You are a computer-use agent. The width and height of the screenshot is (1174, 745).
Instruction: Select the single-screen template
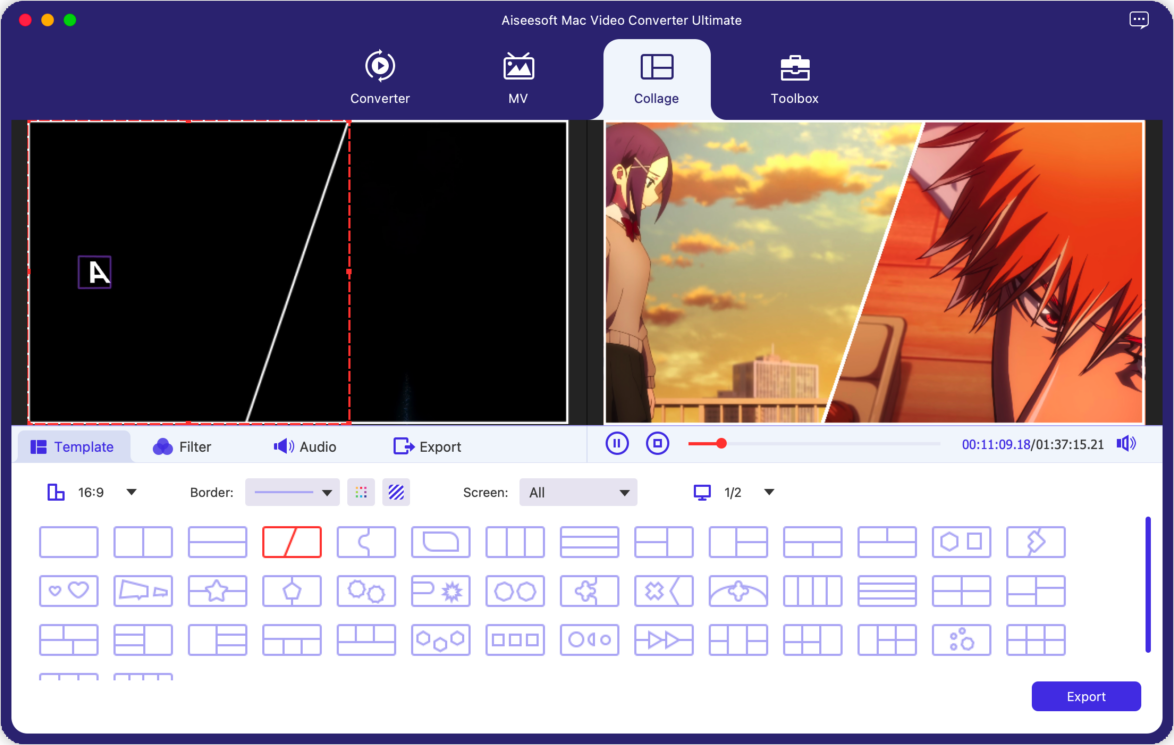click(x=68, y=542)
